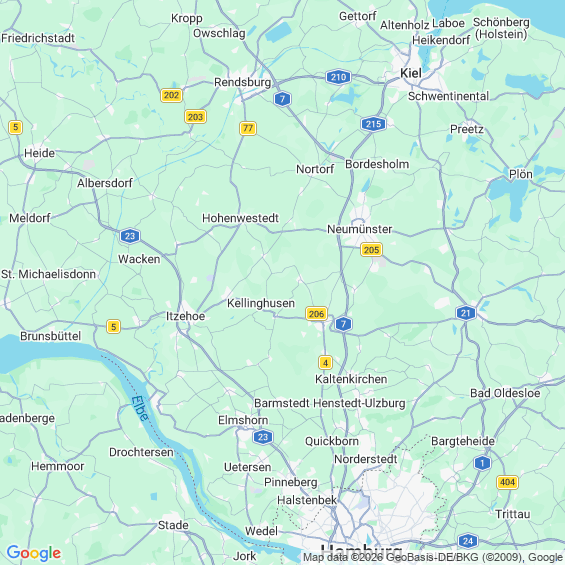Click the yellow 205 road shield near Neumünster
The width and height of the screenshot is (565, 565).
(x=371, y=250)
